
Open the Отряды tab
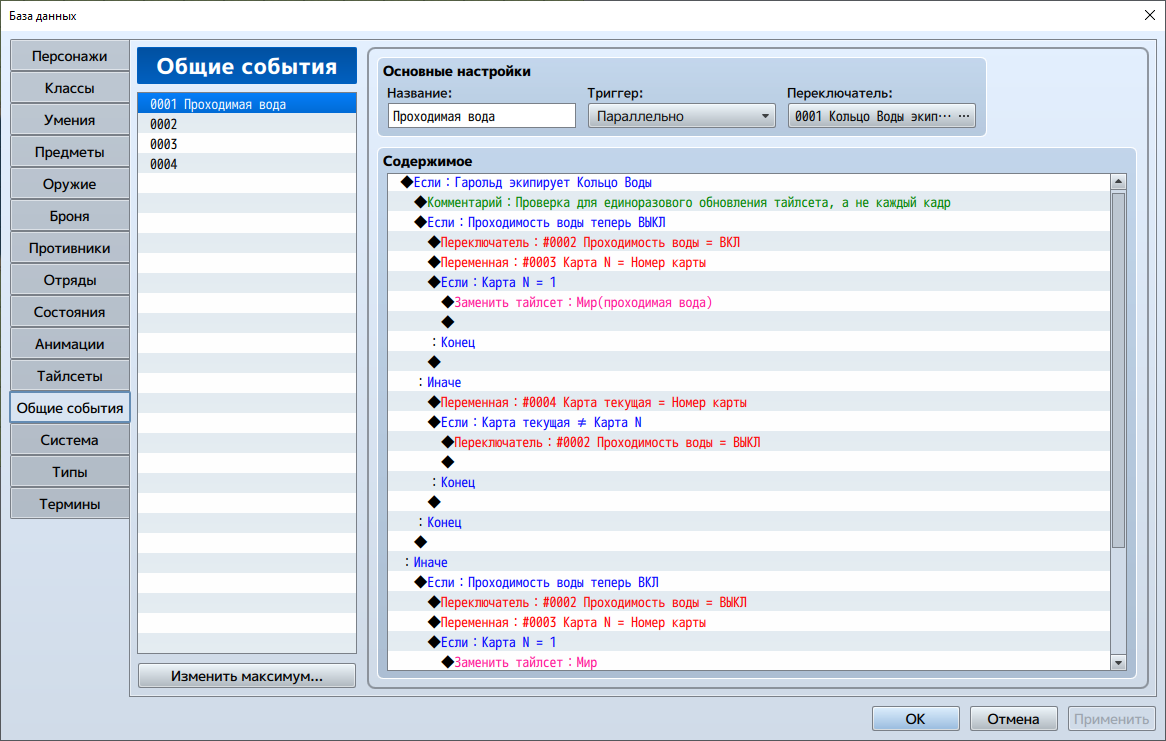pyautogui.click(x=69, y=280)
